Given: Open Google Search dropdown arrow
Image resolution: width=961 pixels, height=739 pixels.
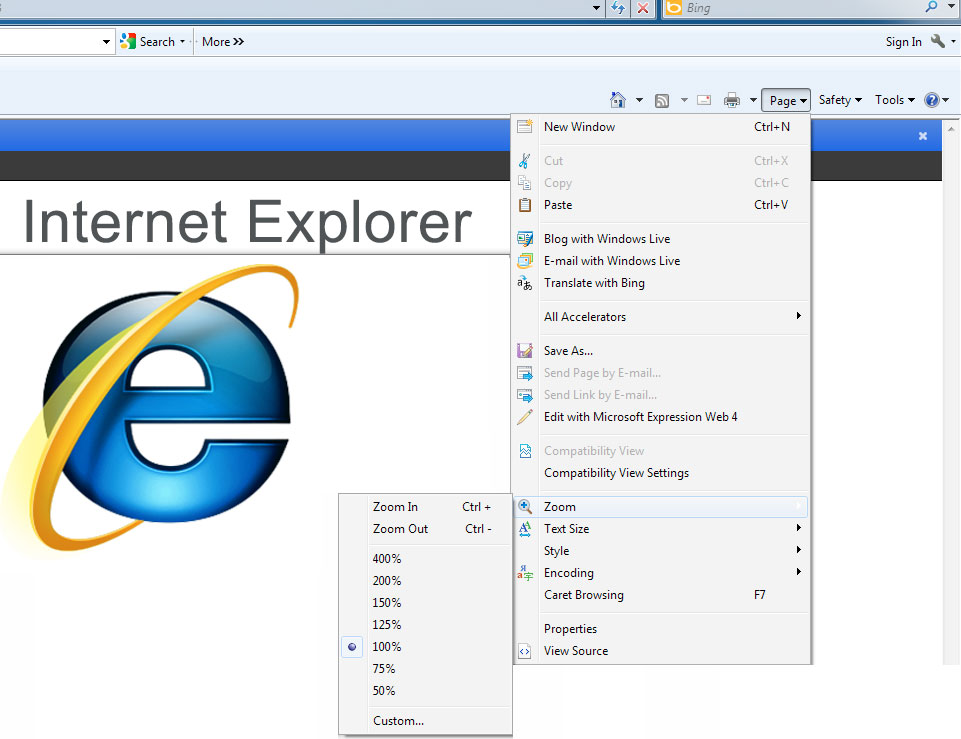Looking at the screenshot, I should click(182, 42).
